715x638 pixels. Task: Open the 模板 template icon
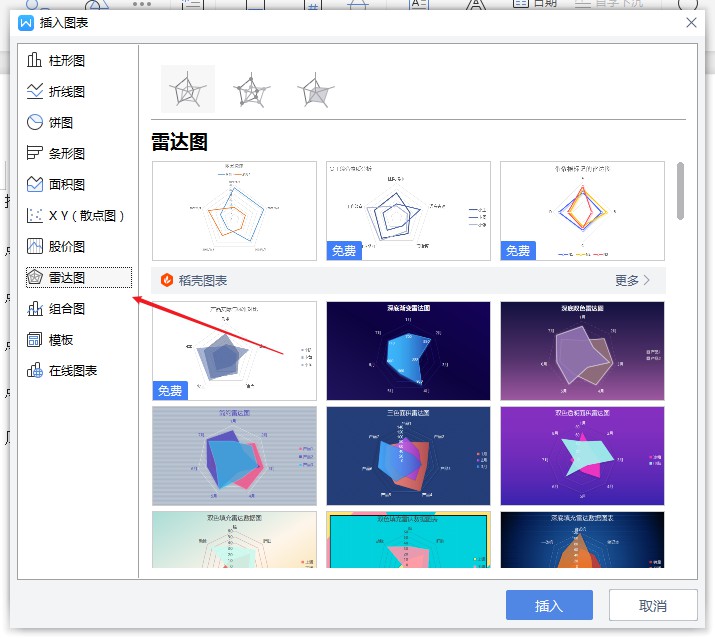(x=34, y=339)
